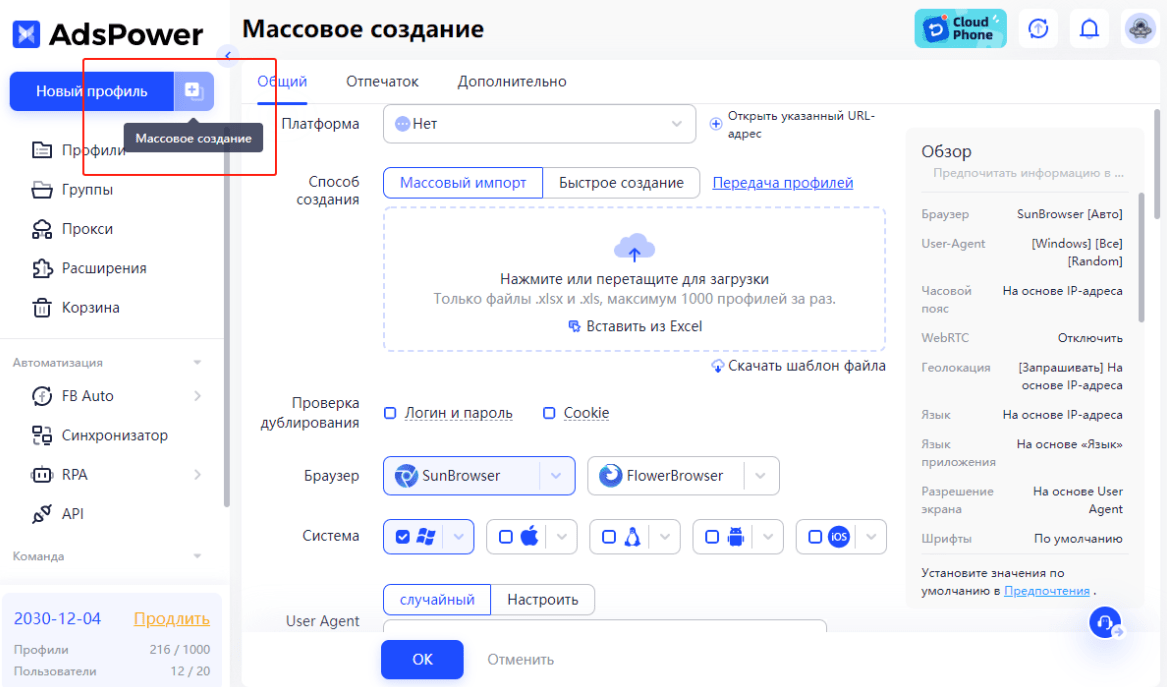1167x687 pixels.
Task: Open the user avatar menu
Action: click(1139, 29)
